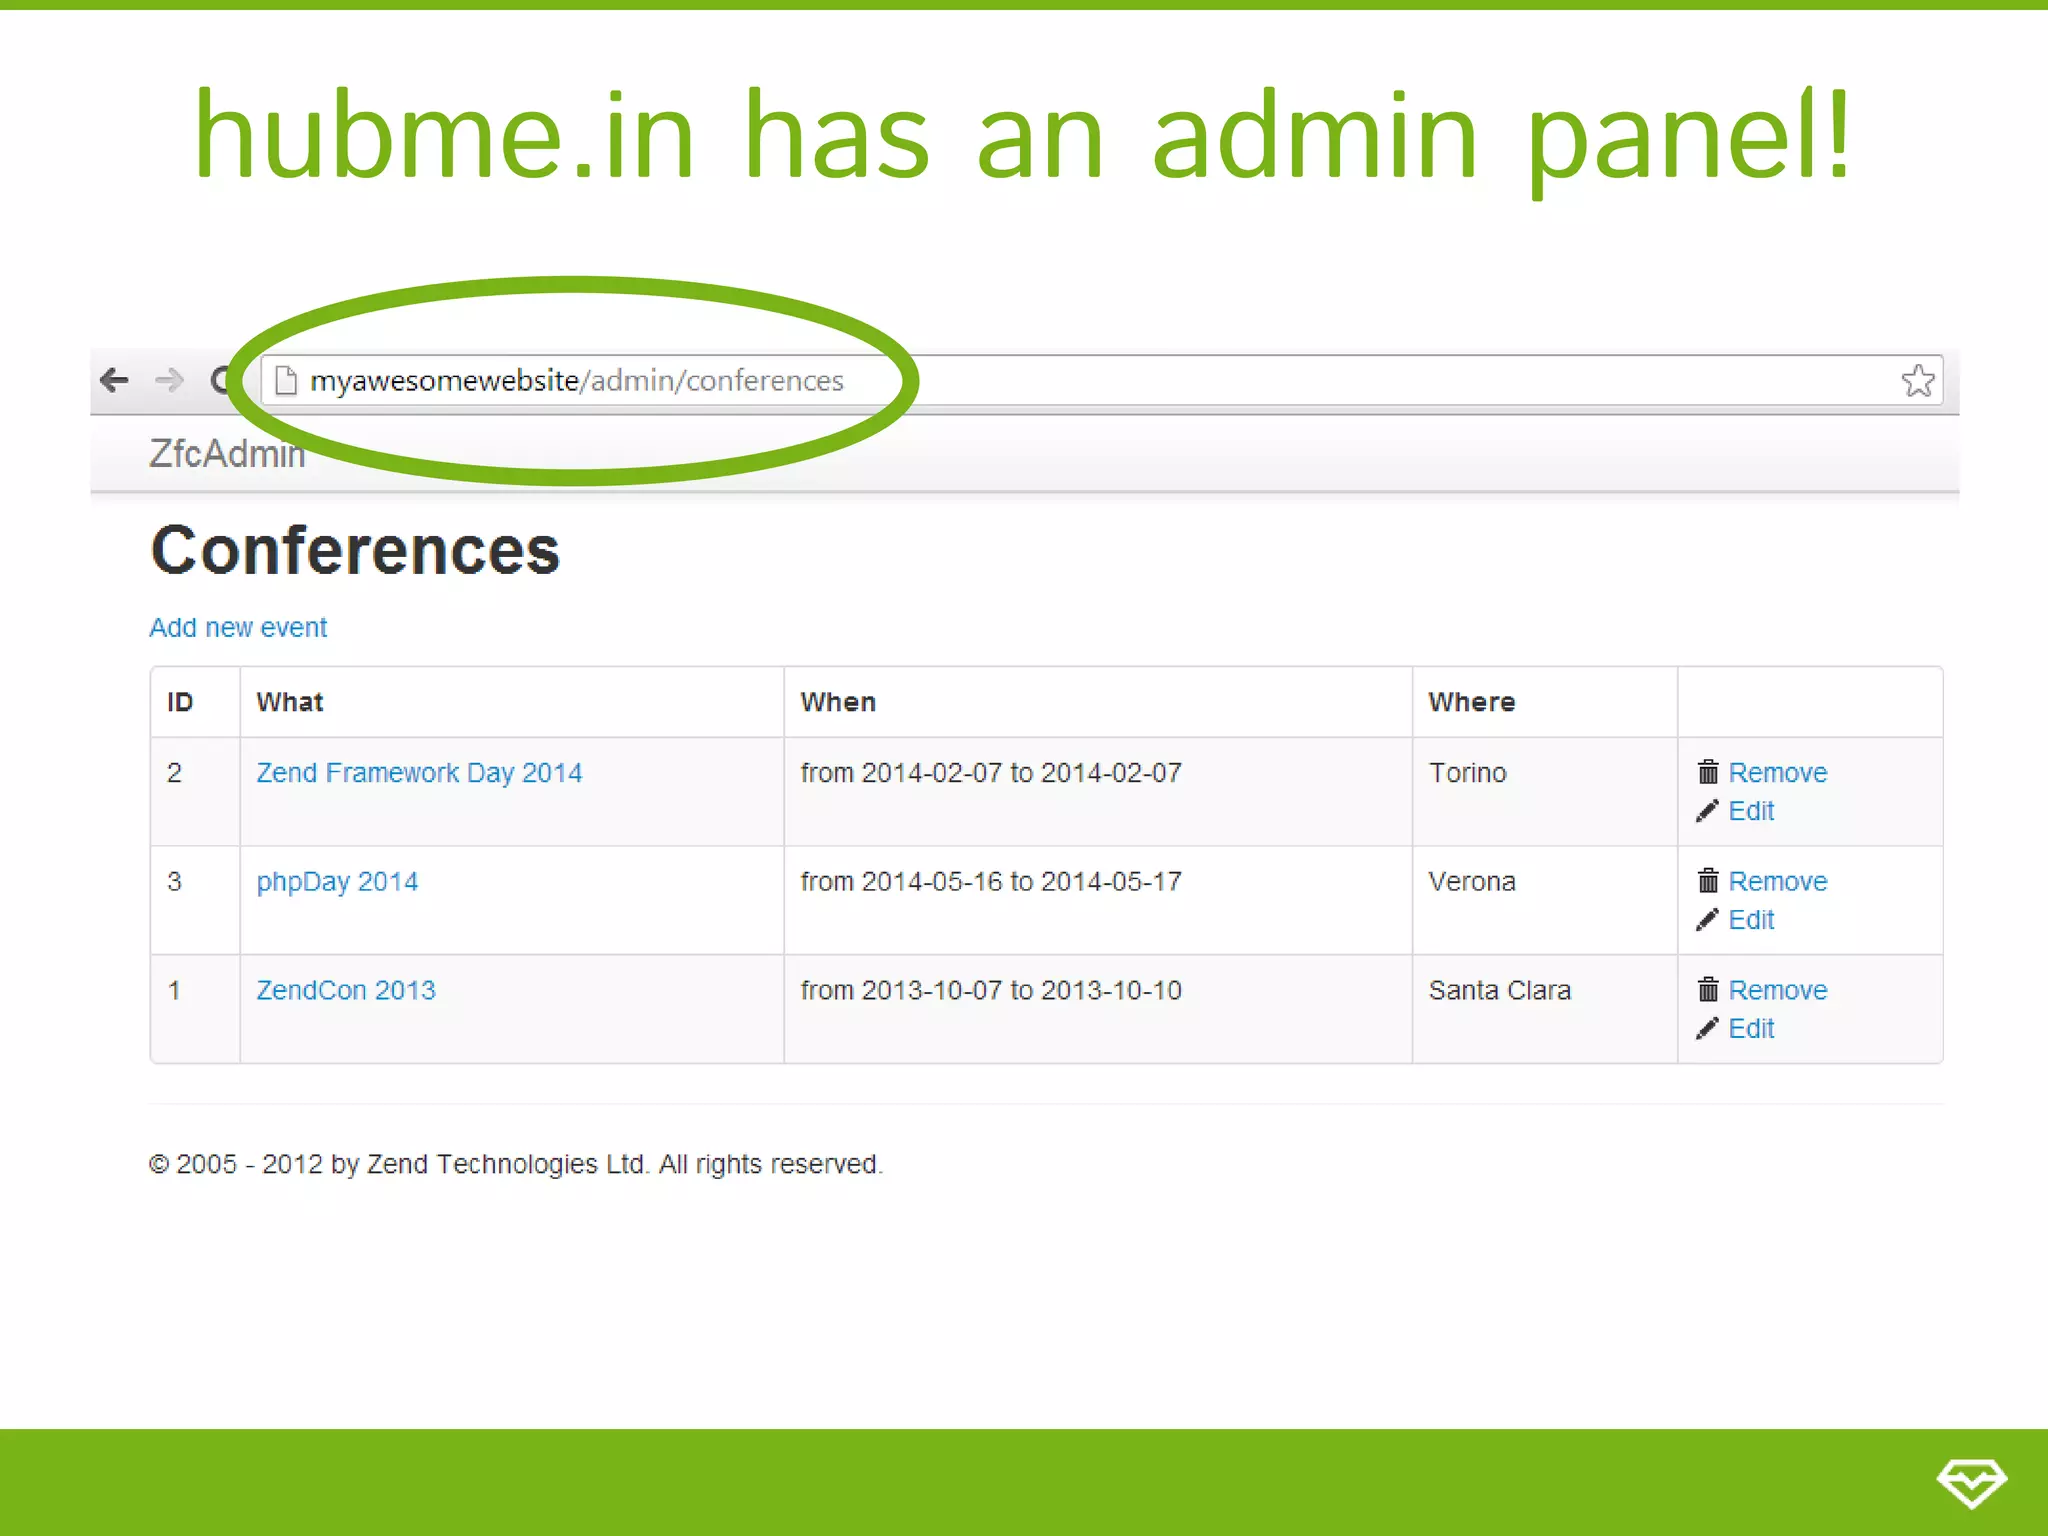Click the logo icon in slide footer
This screenshot has height=1536, width=2048.
tap(1971, 1482)
